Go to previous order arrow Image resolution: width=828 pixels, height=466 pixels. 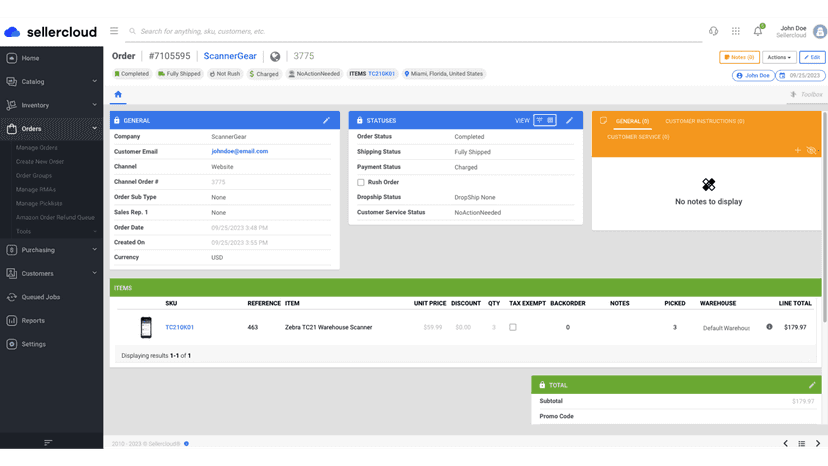786,443
